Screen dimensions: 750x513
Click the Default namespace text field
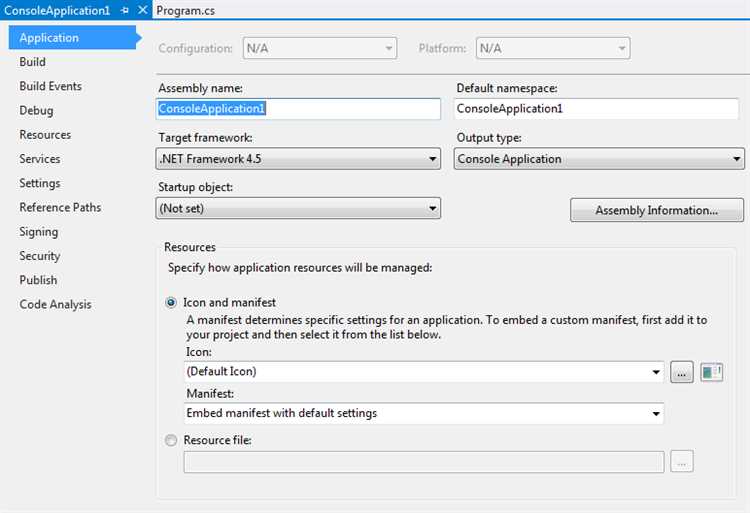click(x=598, y=109)
